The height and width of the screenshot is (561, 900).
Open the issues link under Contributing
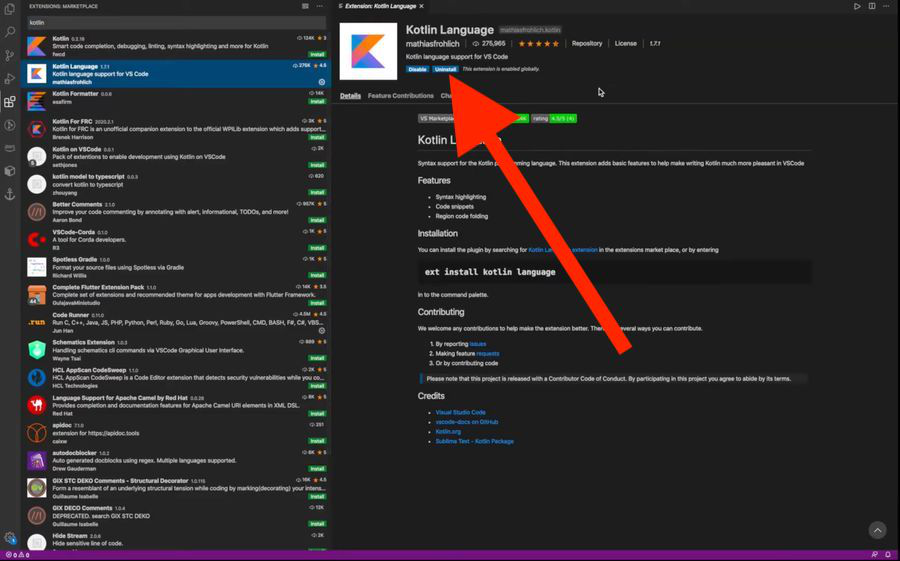pos(478,344)
